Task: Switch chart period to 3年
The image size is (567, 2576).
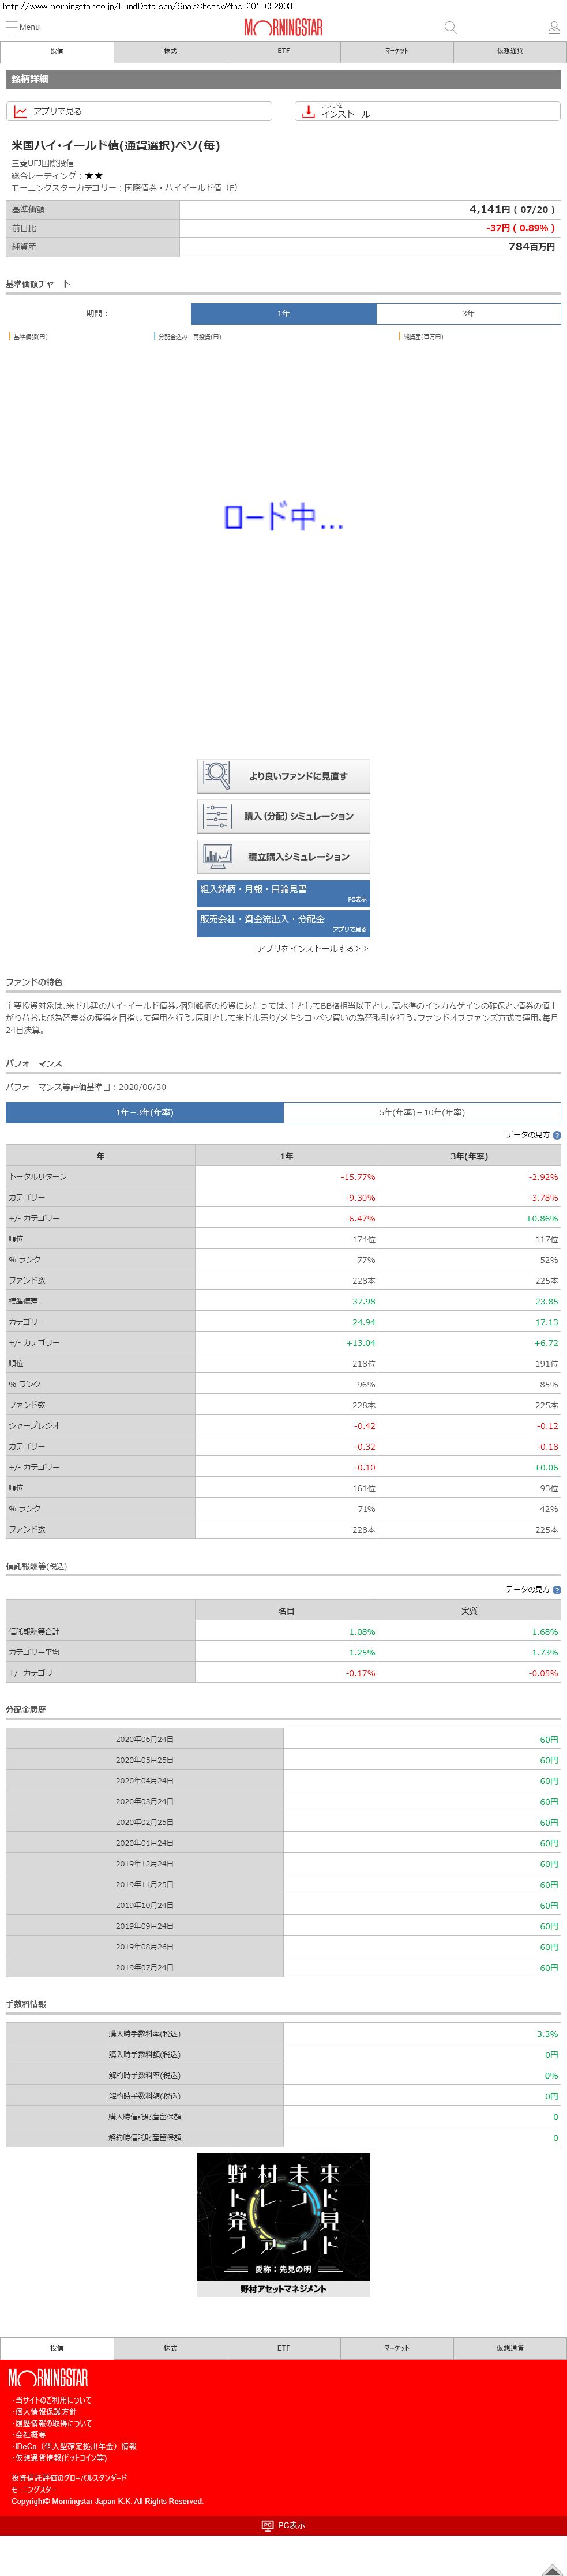Action: pos(468,314)
